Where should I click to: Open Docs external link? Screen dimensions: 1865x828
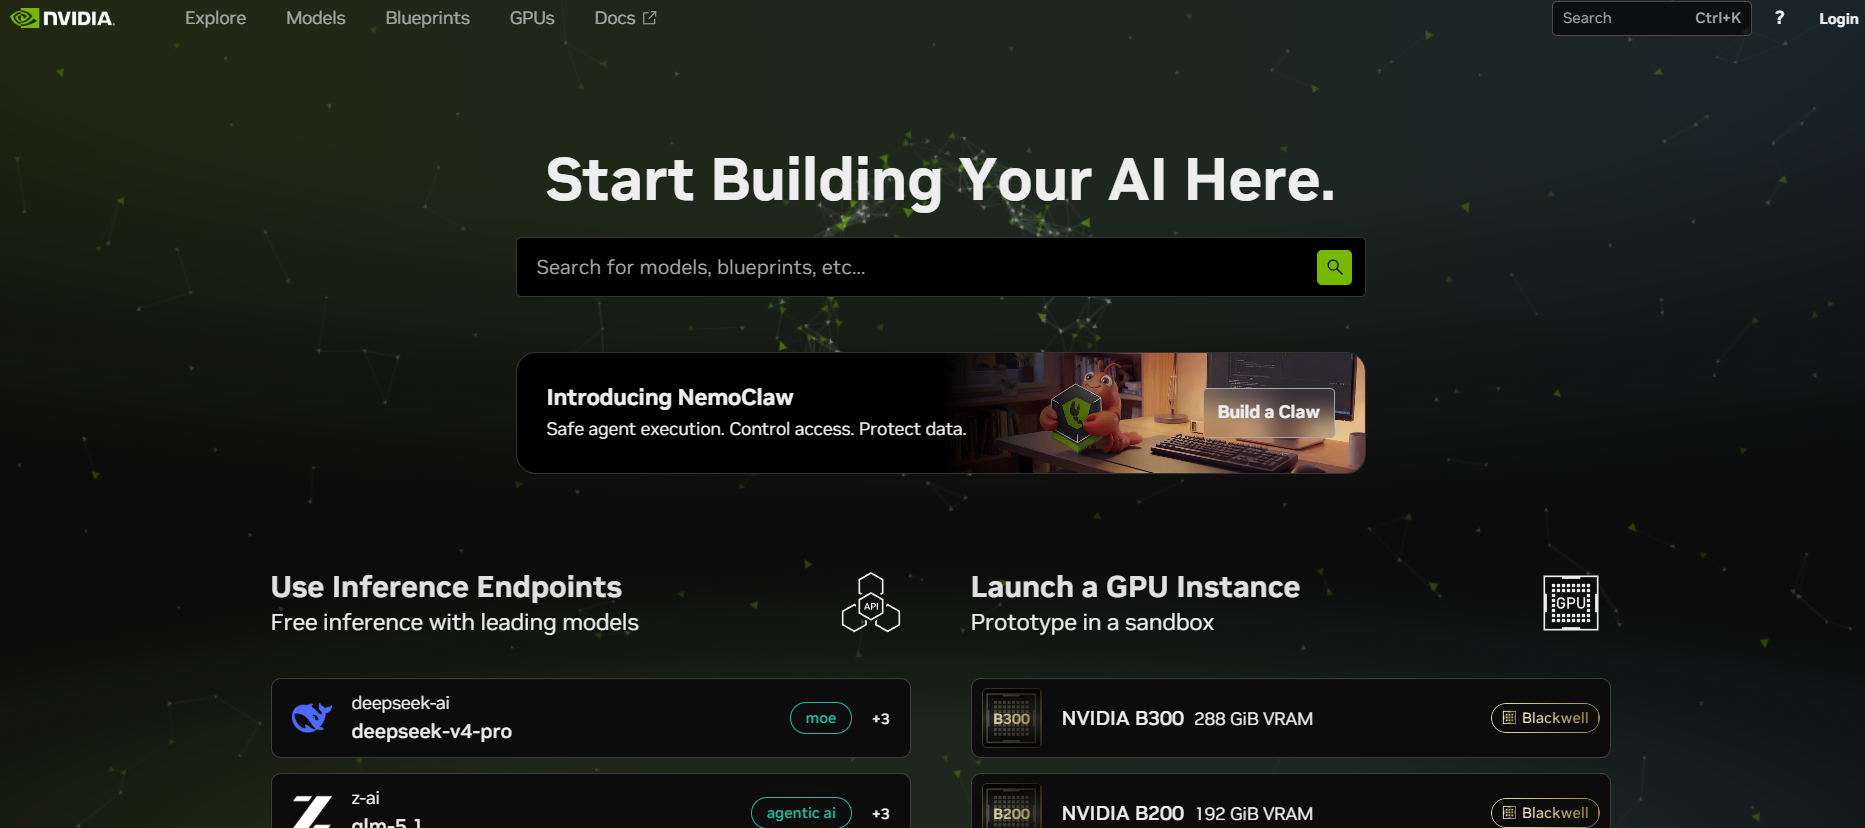(x=625, y=18)
